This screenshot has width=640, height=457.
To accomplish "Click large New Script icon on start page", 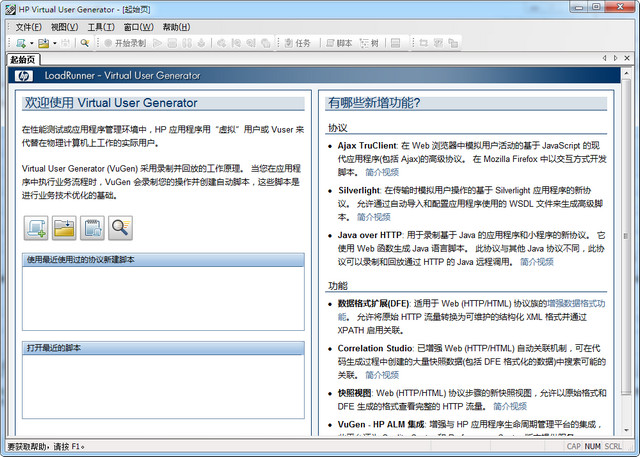I will pos(36,228).
